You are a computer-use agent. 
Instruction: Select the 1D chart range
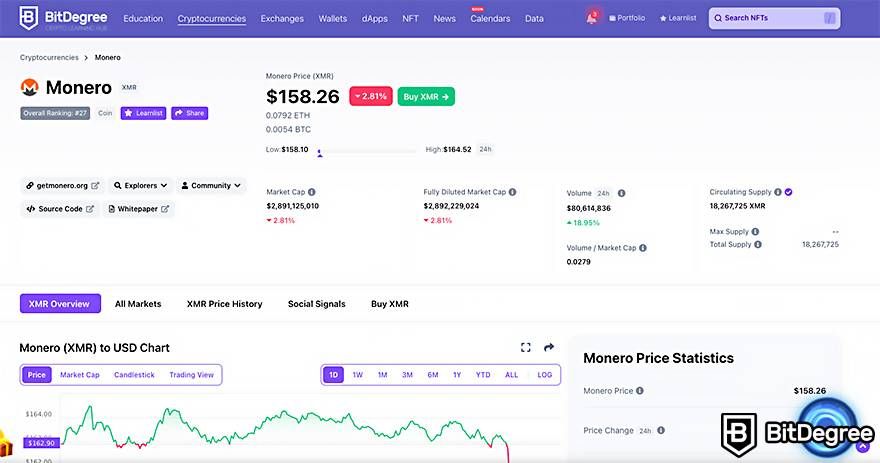tap(333, 375)
